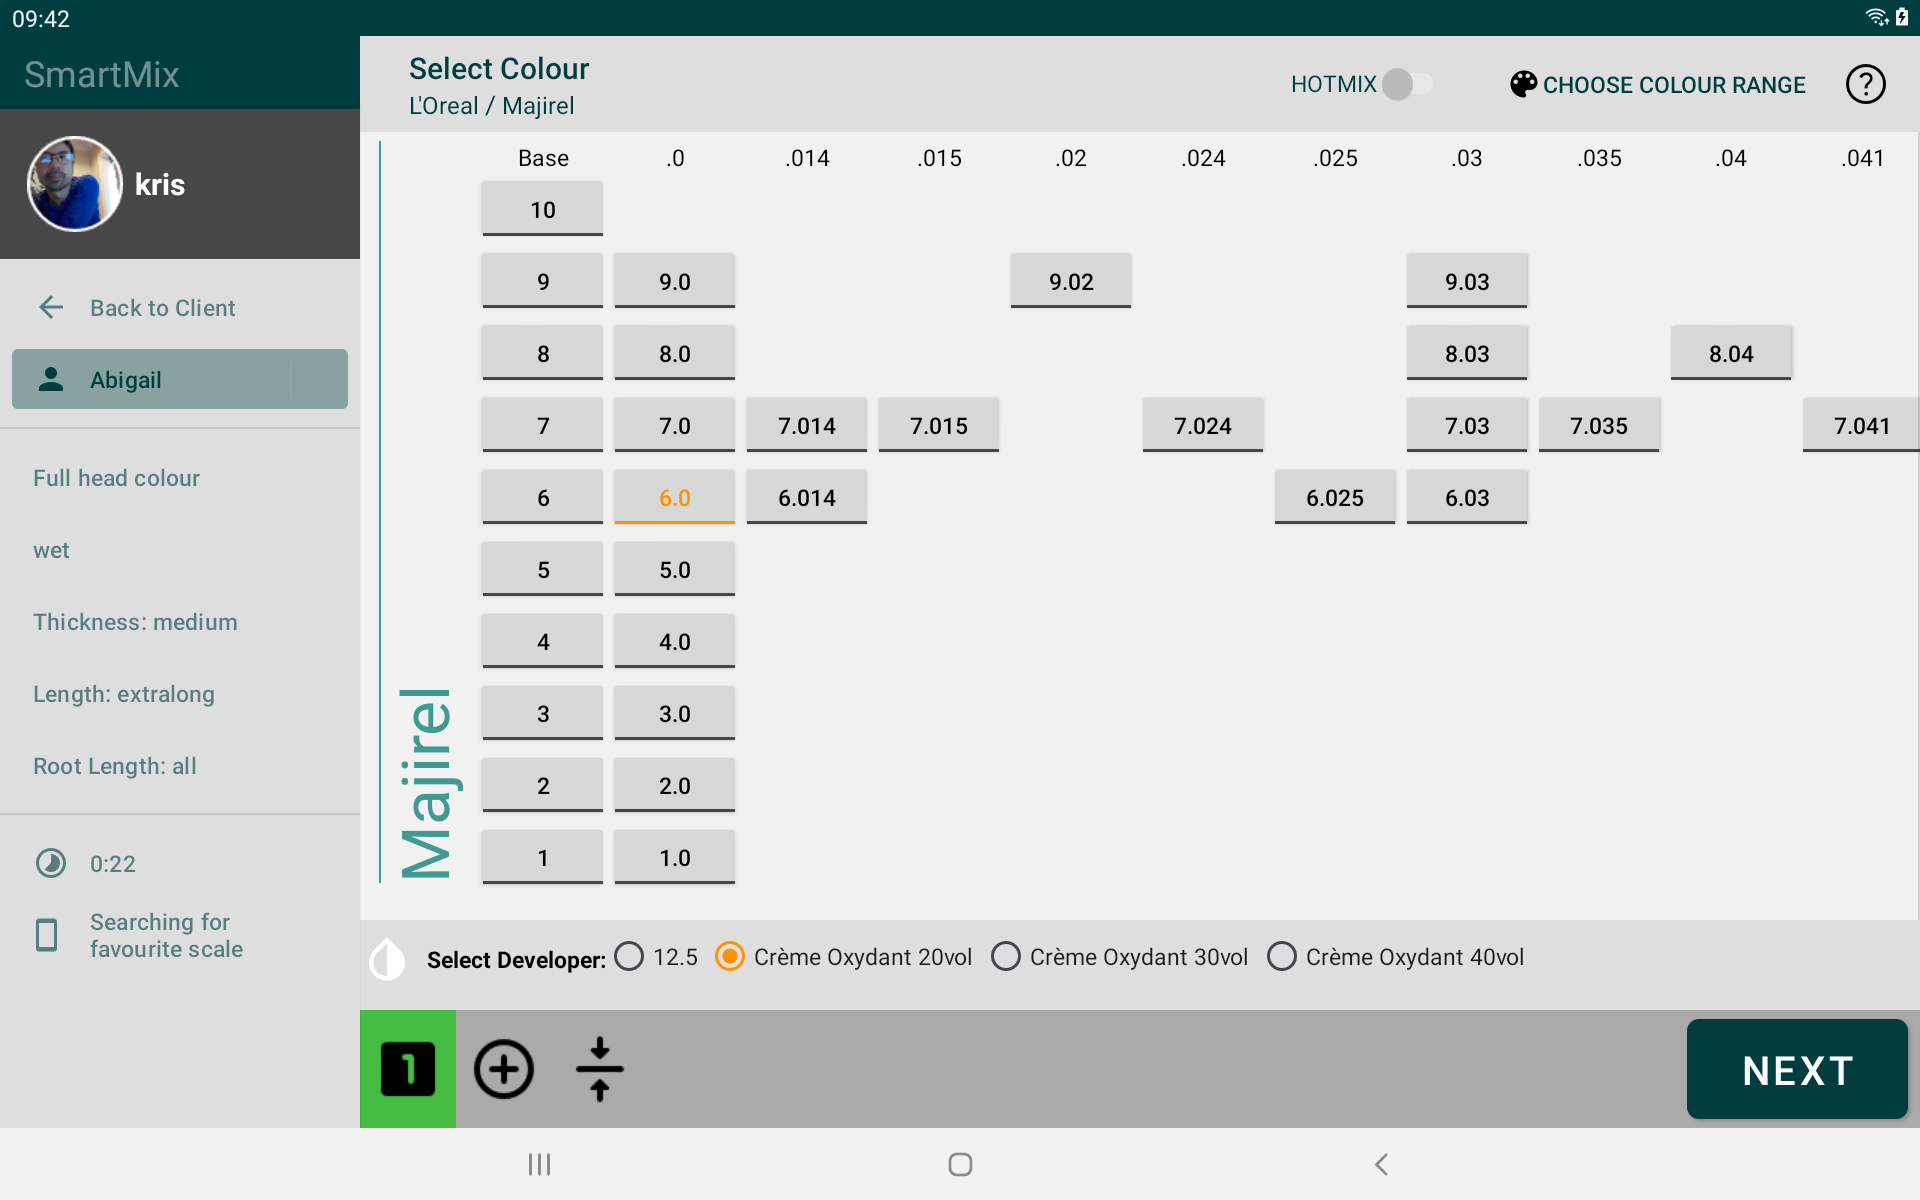This screenshot has height=1200, width=1920.
Task: Choose colour 7.015
Action: (939, 425)
